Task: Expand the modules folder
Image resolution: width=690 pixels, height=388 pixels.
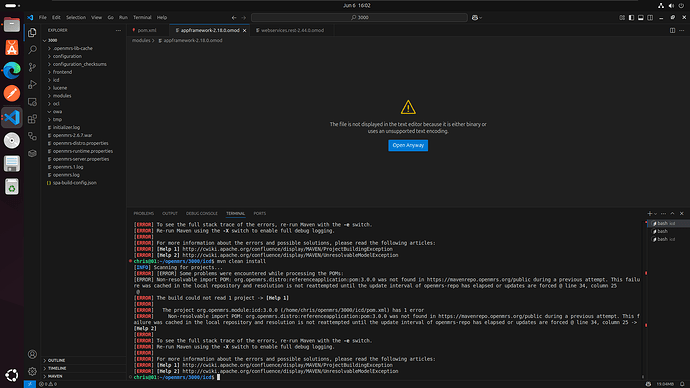Action: [x=62, y=96]
